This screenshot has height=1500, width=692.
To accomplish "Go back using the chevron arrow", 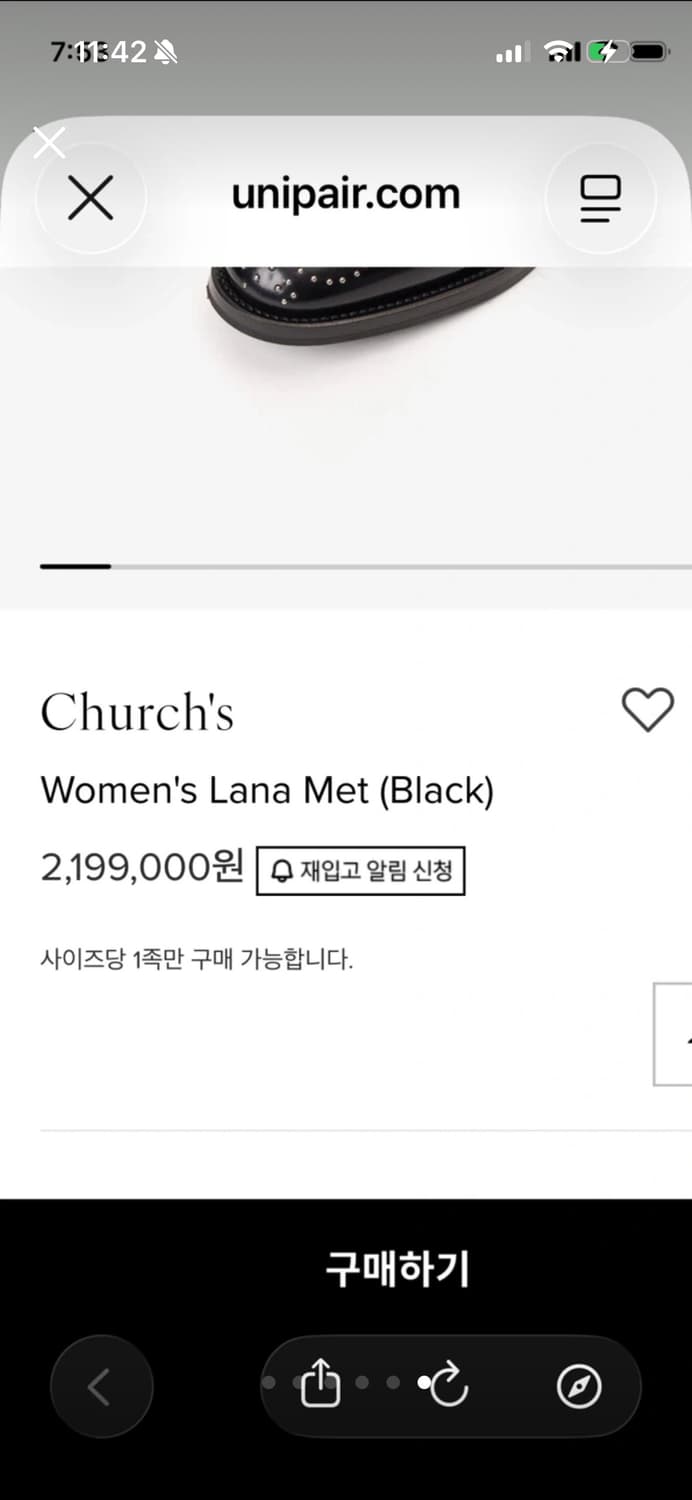I will pyautogui.click(x=102, y=1386).
